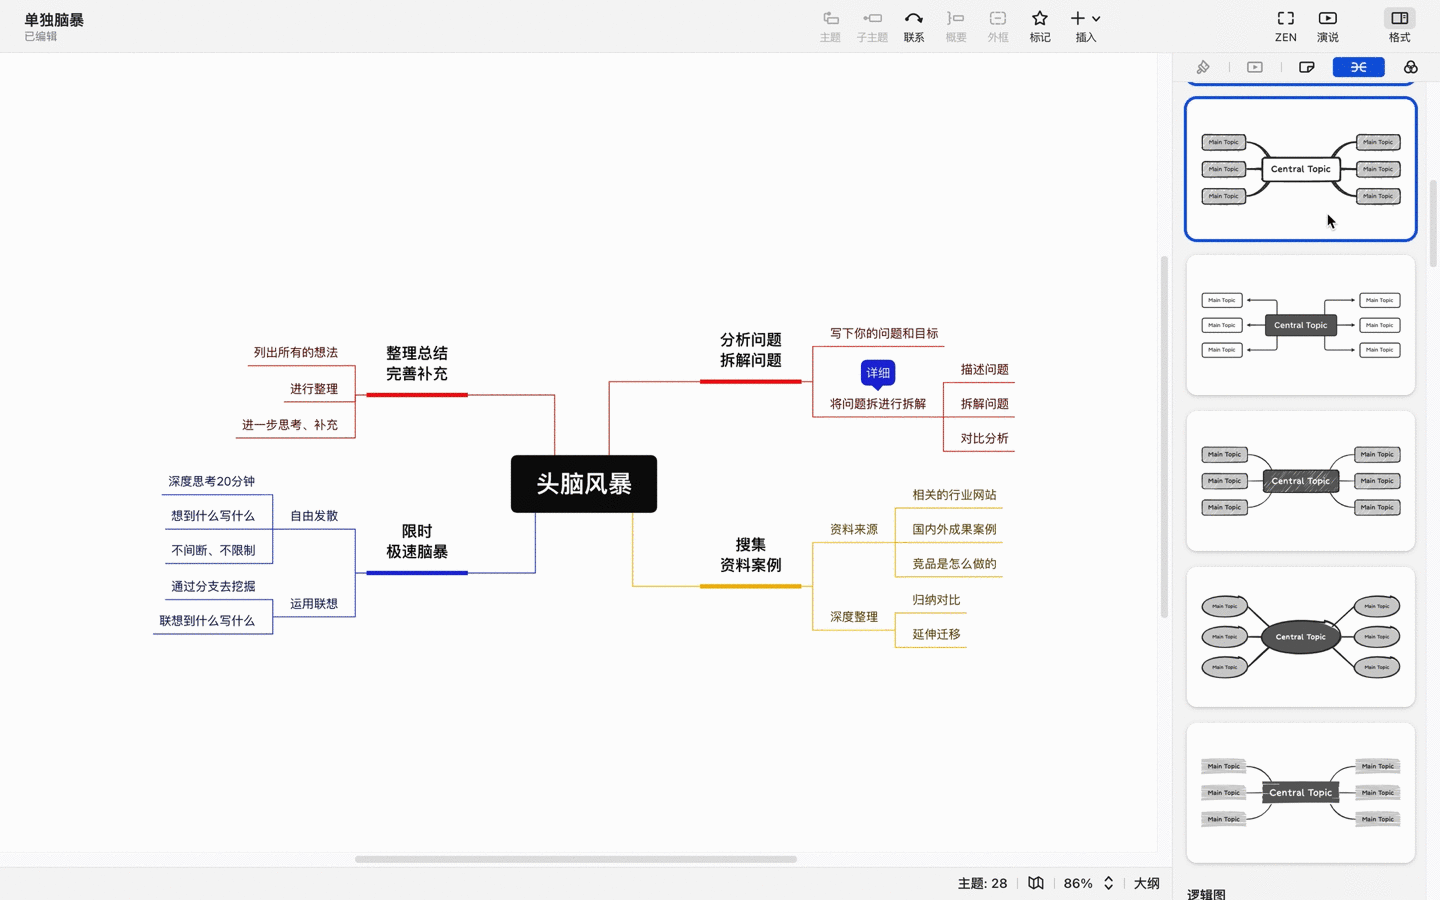Open the map overview icon in status bar
The image size is (1440, 900).
[x=1035, y=883]
